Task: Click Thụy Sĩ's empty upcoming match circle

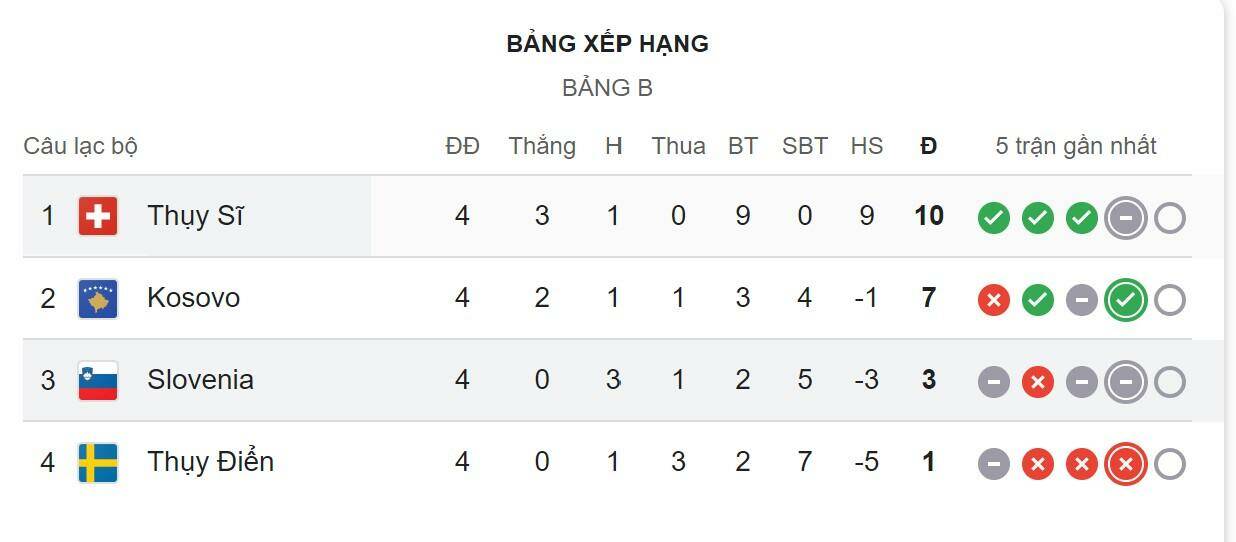Action: (1169, 217)
